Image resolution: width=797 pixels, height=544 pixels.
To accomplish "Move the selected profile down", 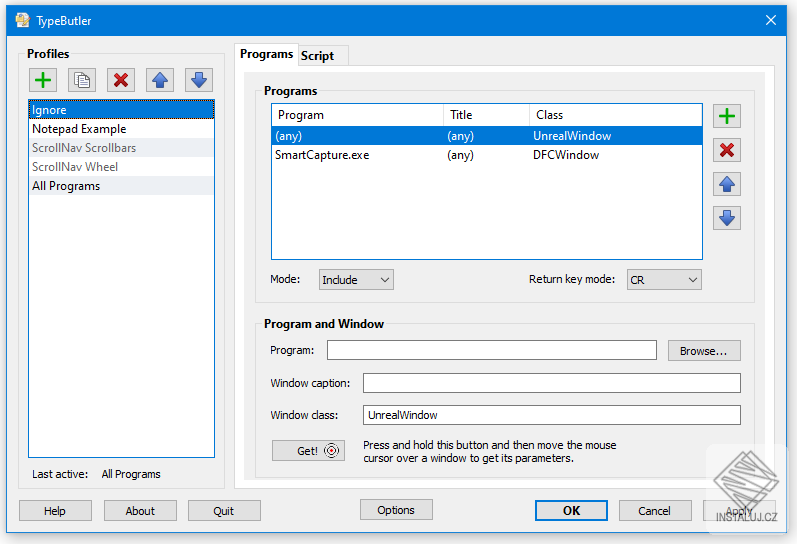I will 199,80.
